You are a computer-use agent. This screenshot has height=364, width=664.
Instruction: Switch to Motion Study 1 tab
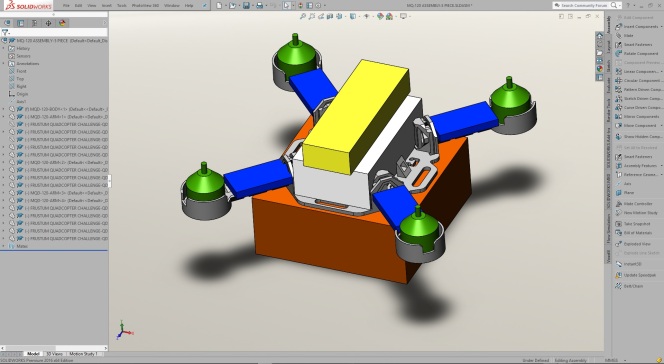83,354
